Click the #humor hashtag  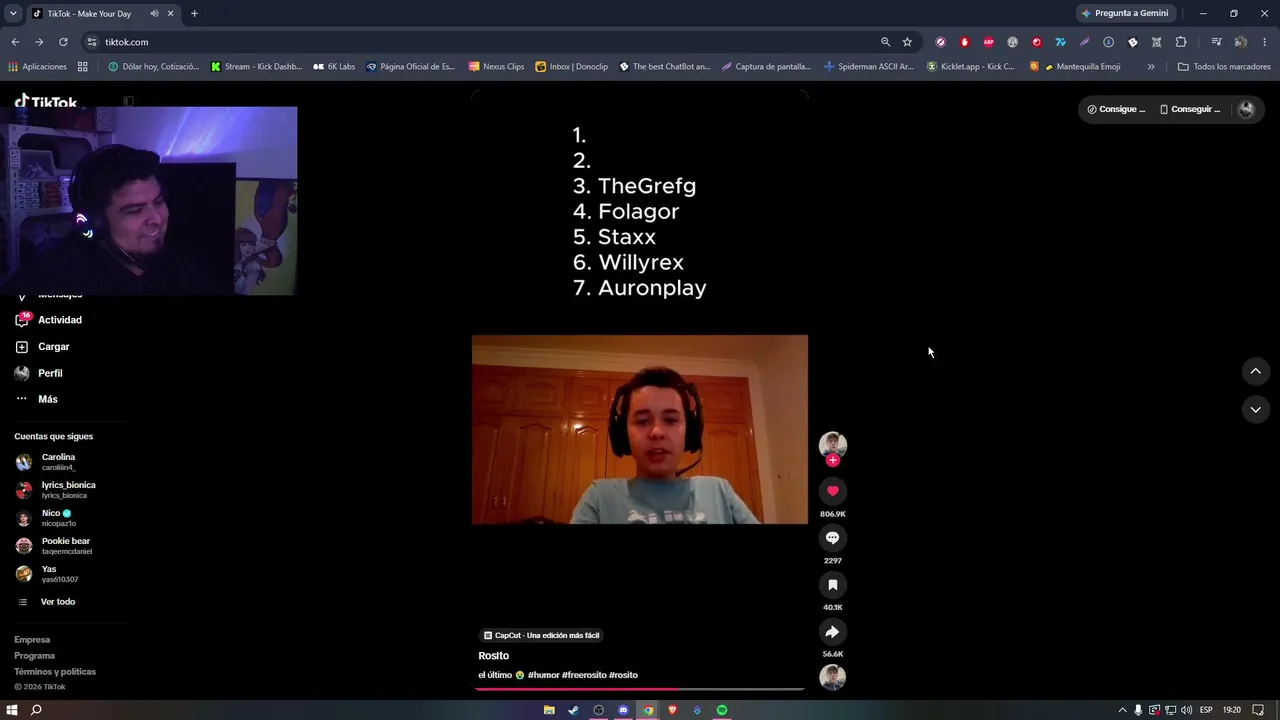pyautogui.click(x=544, y=675)
